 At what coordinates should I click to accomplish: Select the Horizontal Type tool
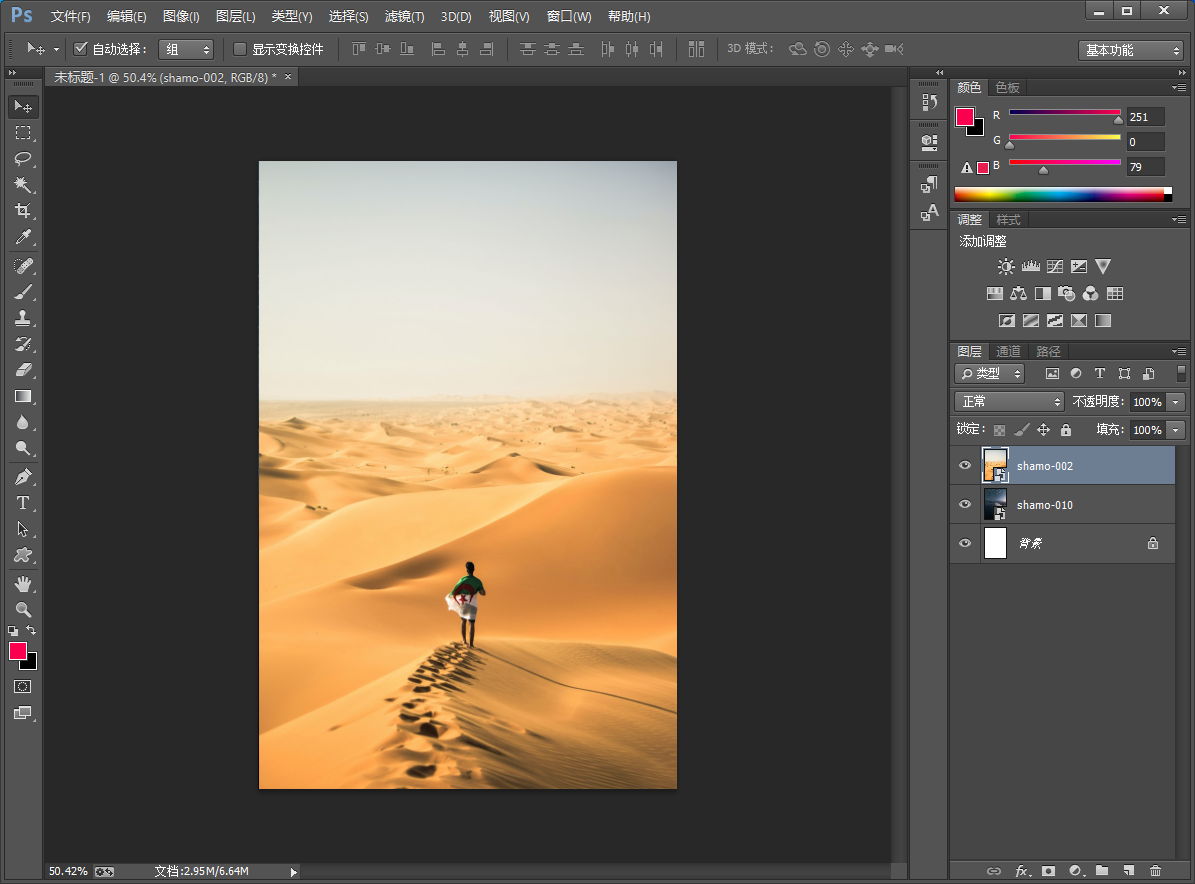[23, 503]
